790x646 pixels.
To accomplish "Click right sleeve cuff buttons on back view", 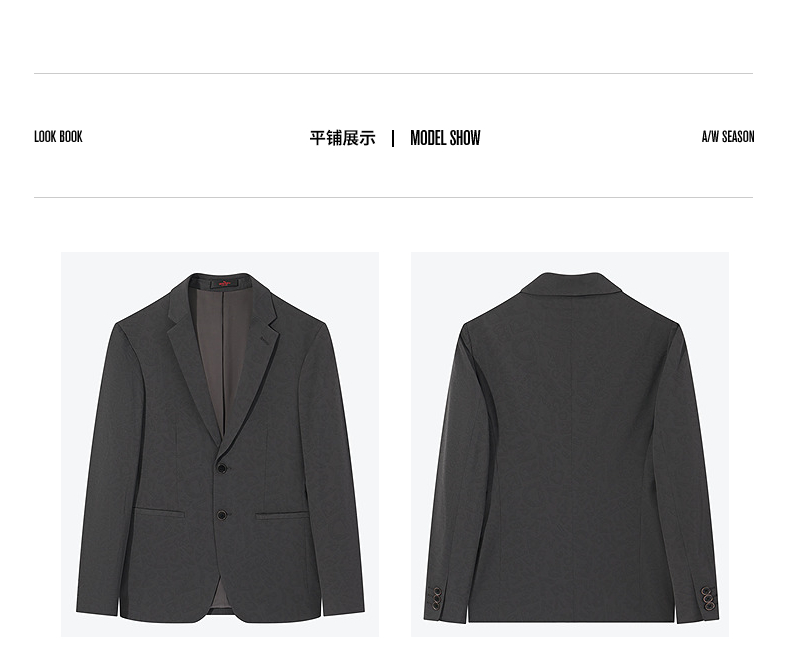I will tap(708, 598).
